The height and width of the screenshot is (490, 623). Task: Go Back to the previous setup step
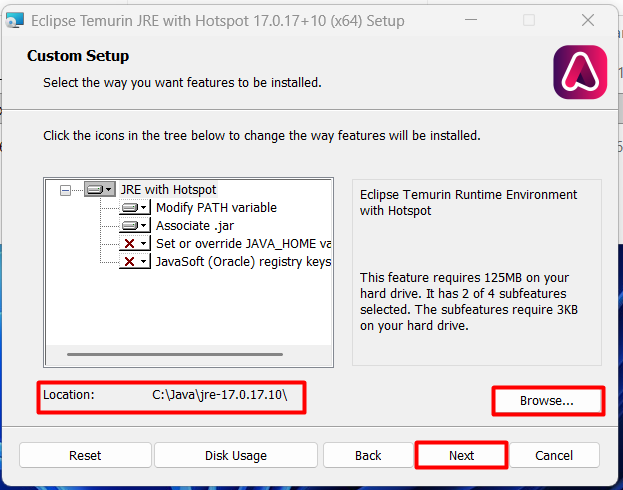point(368,455)
